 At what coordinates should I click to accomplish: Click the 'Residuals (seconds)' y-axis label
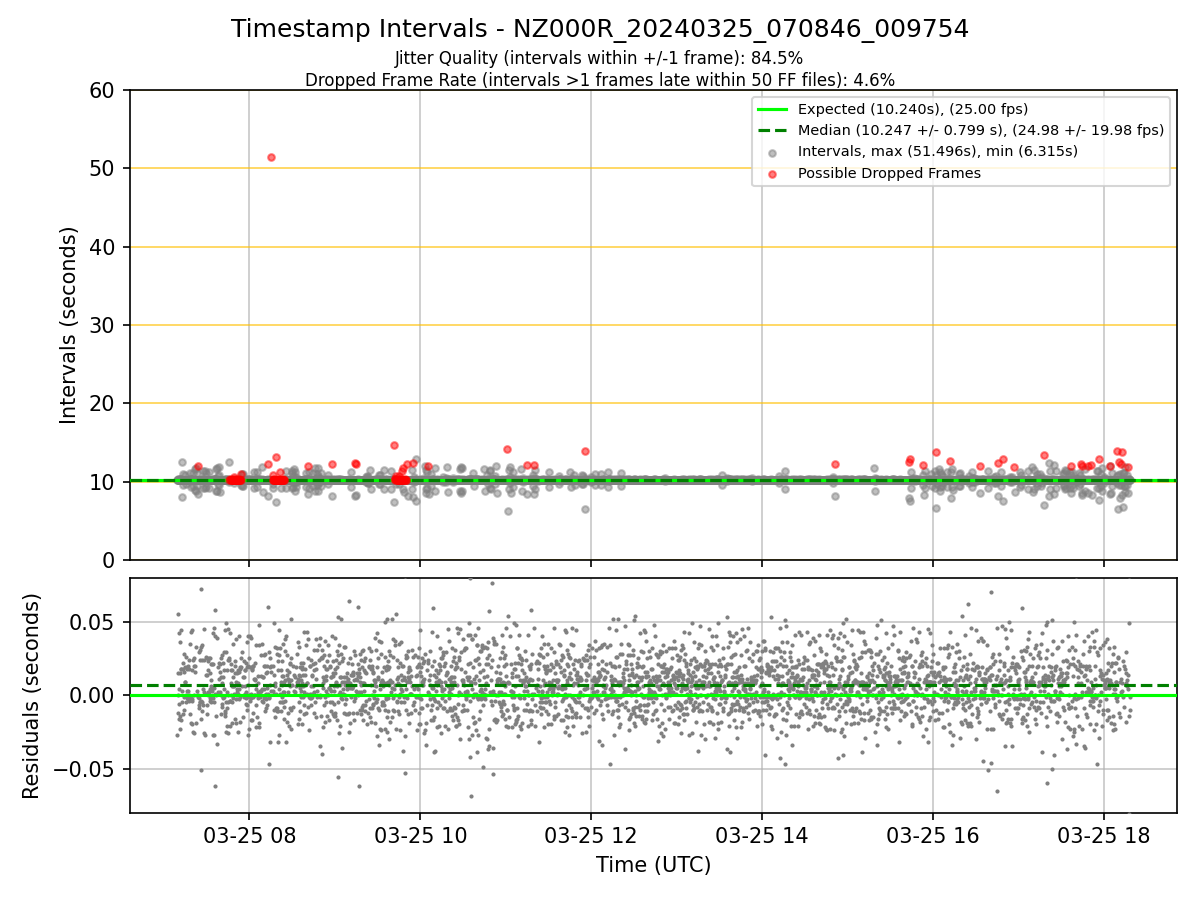pos(32,696)
